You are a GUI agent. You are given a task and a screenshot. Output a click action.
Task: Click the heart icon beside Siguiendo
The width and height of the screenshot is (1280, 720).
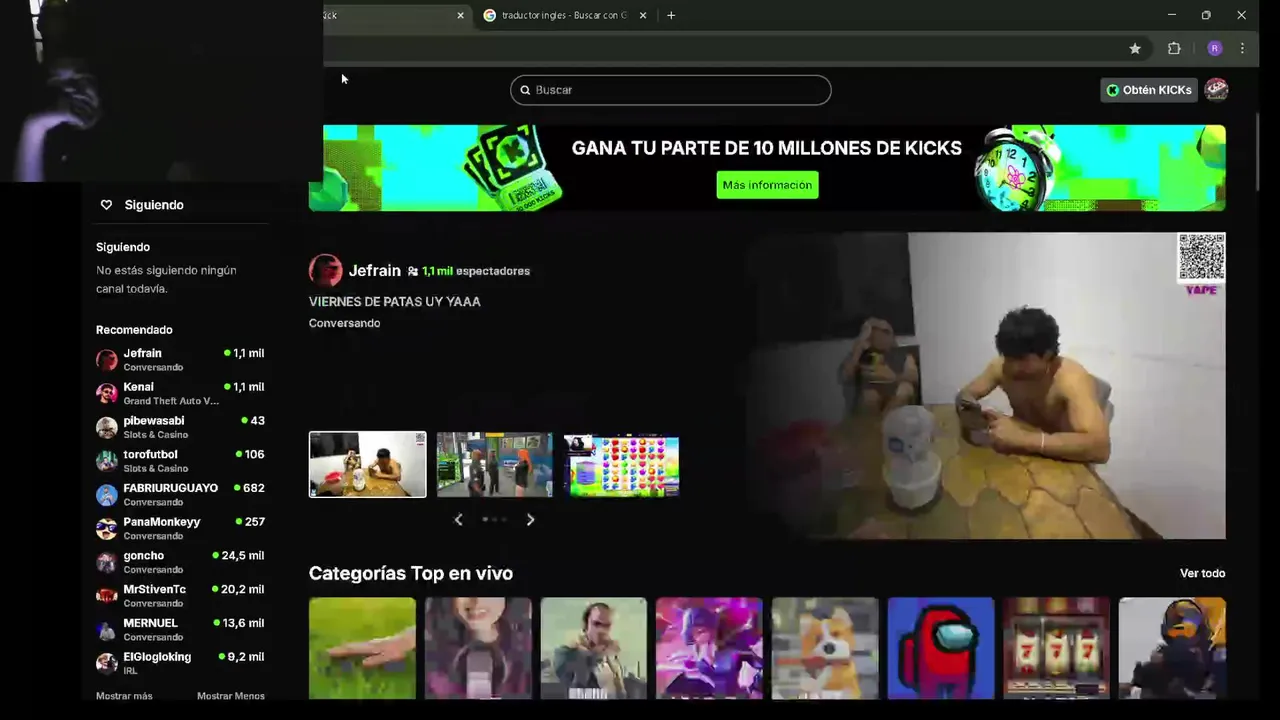pyautogui.click(x=106, y=205)
